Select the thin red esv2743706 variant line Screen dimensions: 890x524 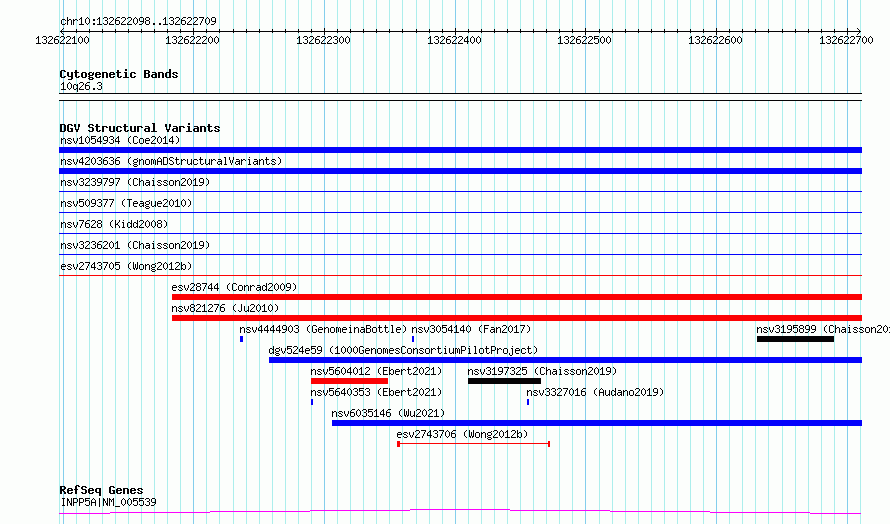tap(473, 444)
